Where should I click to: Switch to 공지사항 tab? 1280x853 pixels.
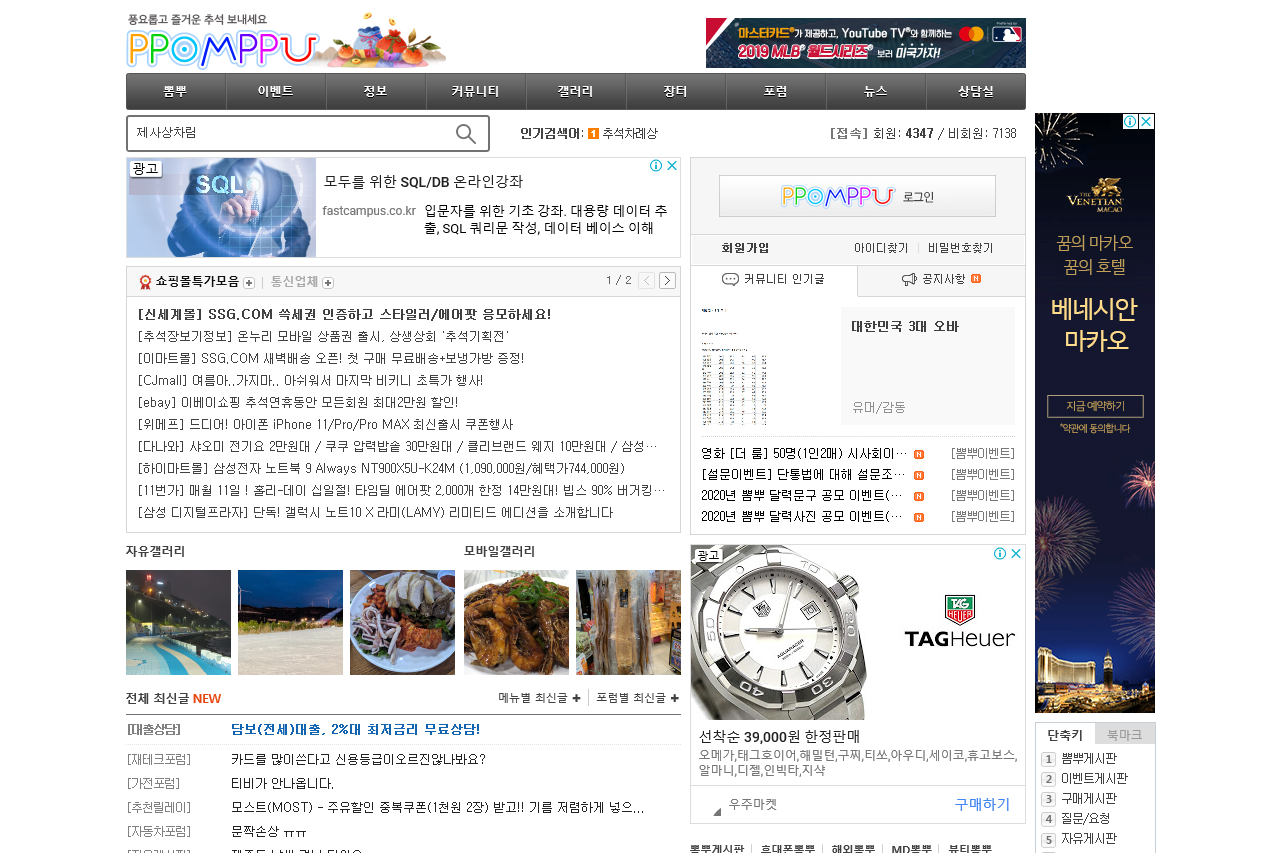(941, 280)
